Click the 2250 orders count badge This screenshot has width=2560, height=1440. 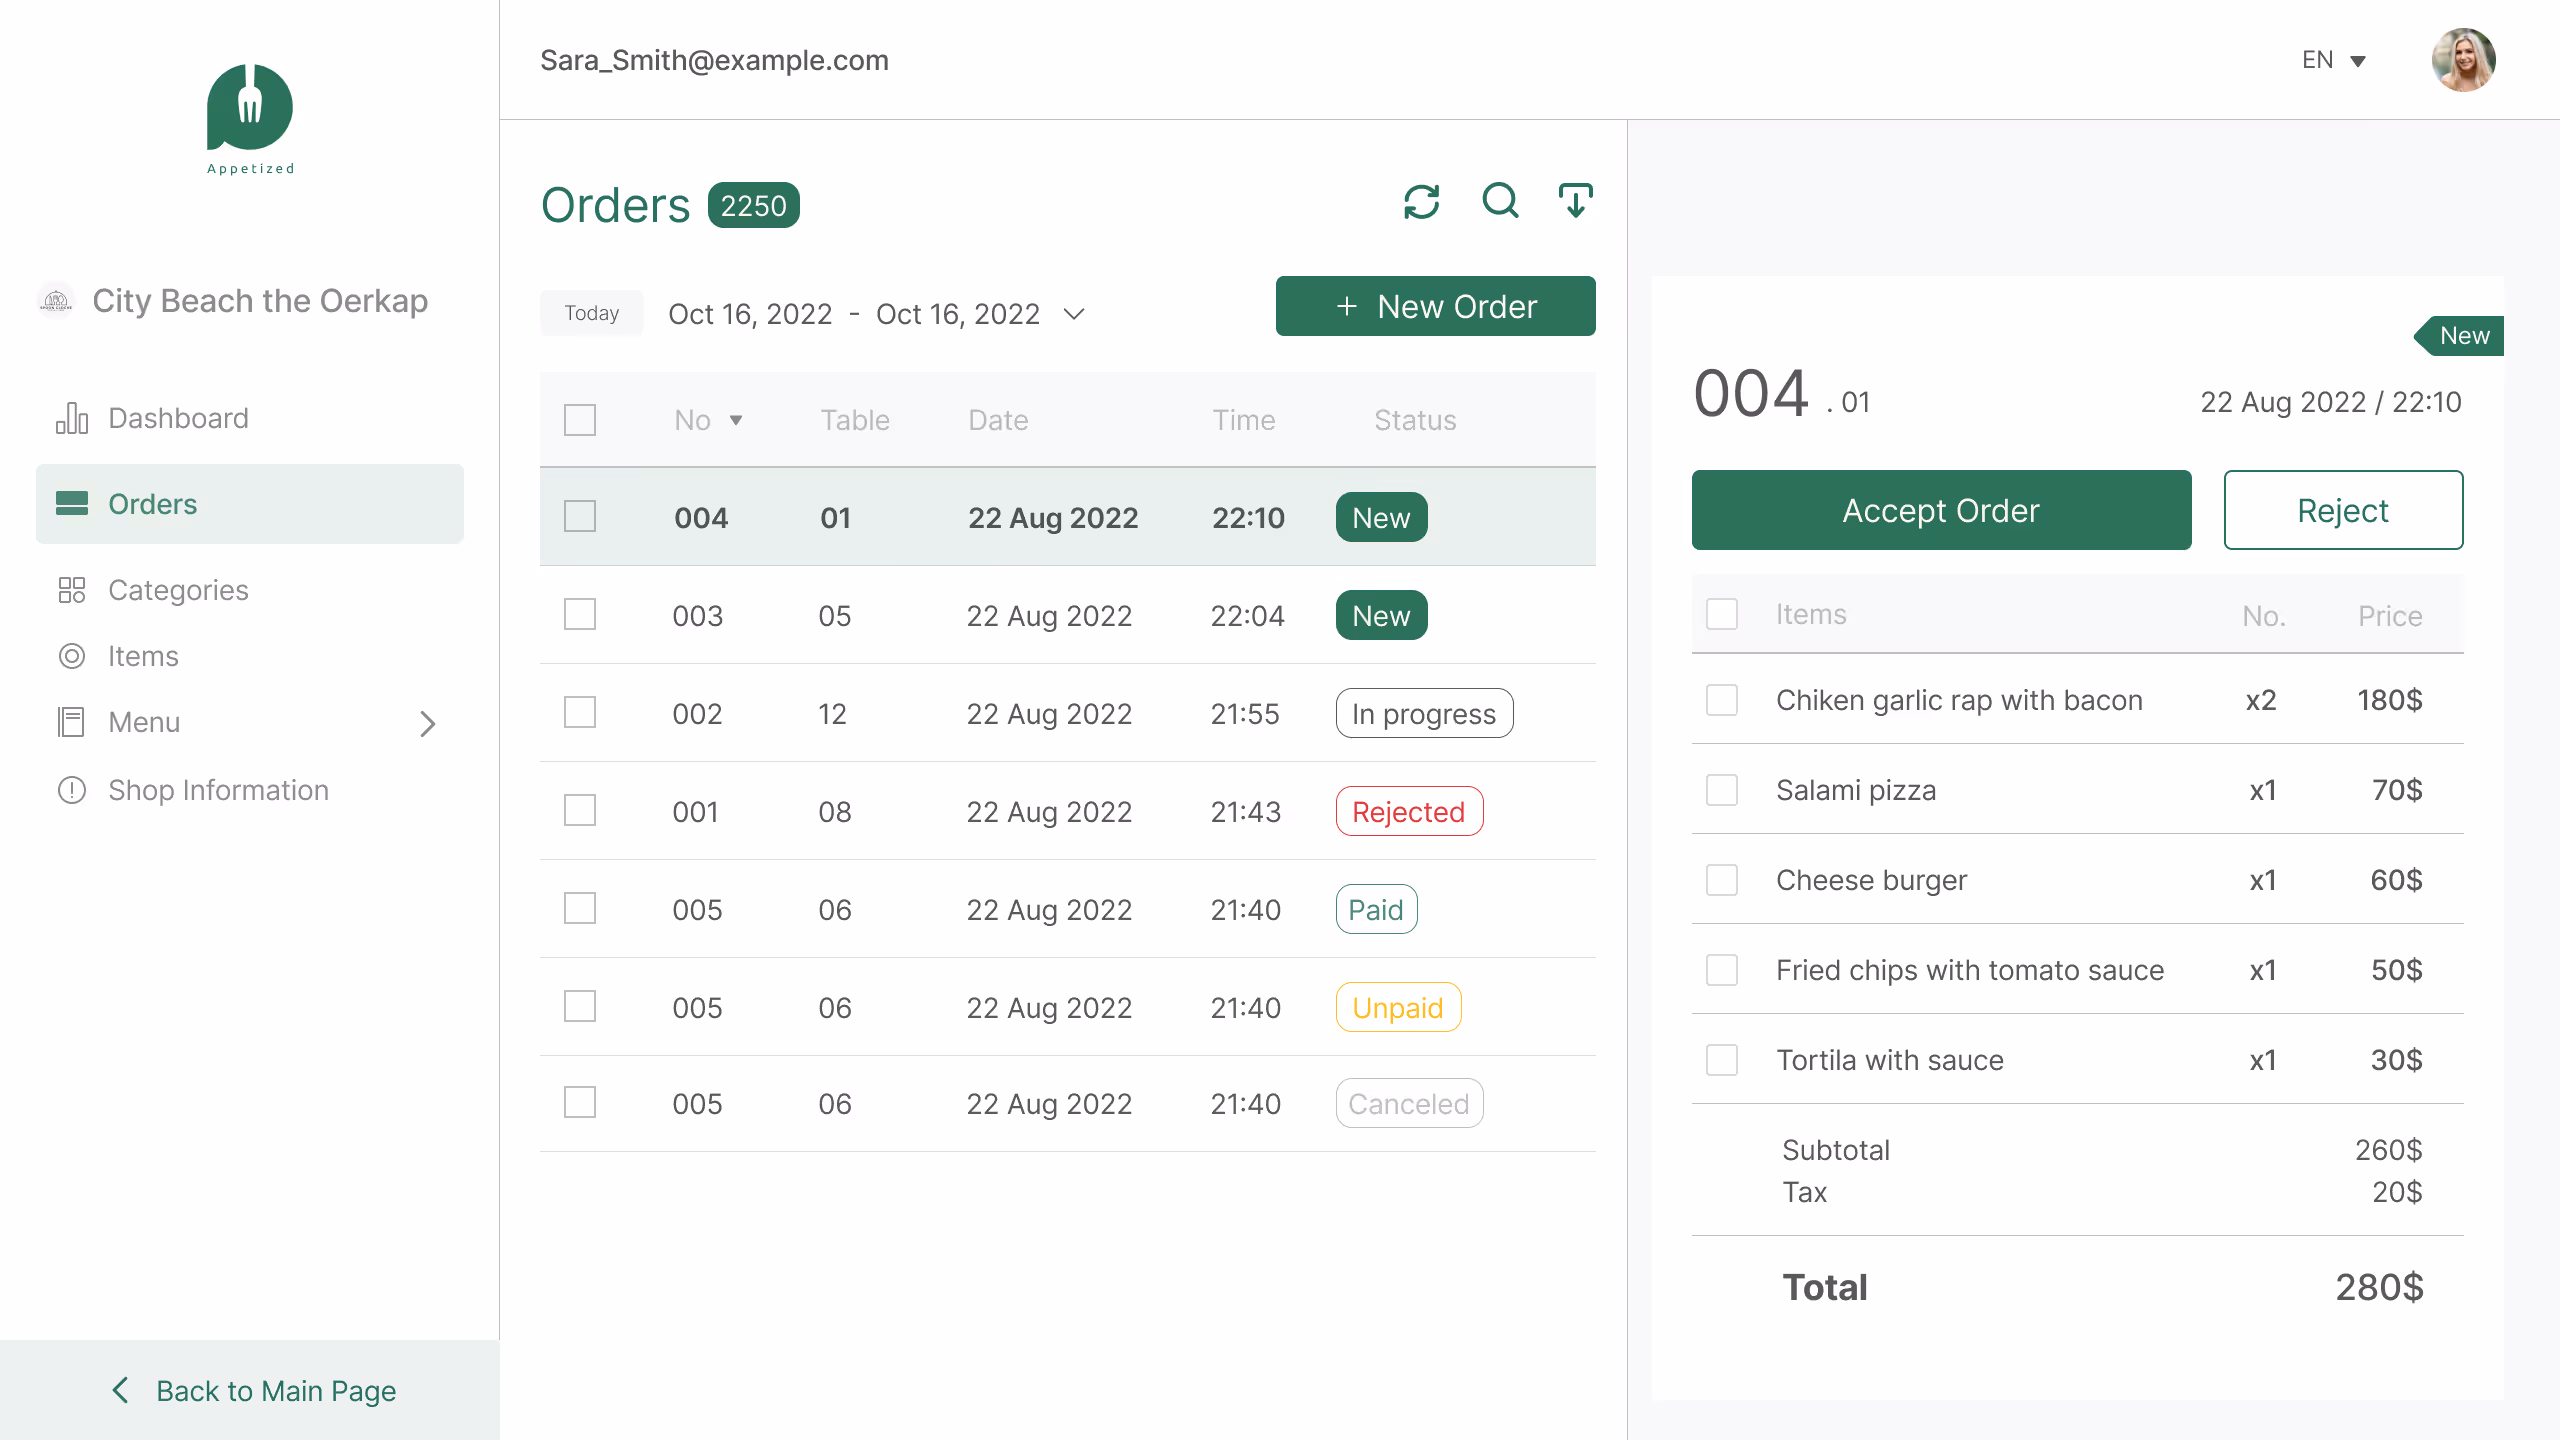[753, 205]
